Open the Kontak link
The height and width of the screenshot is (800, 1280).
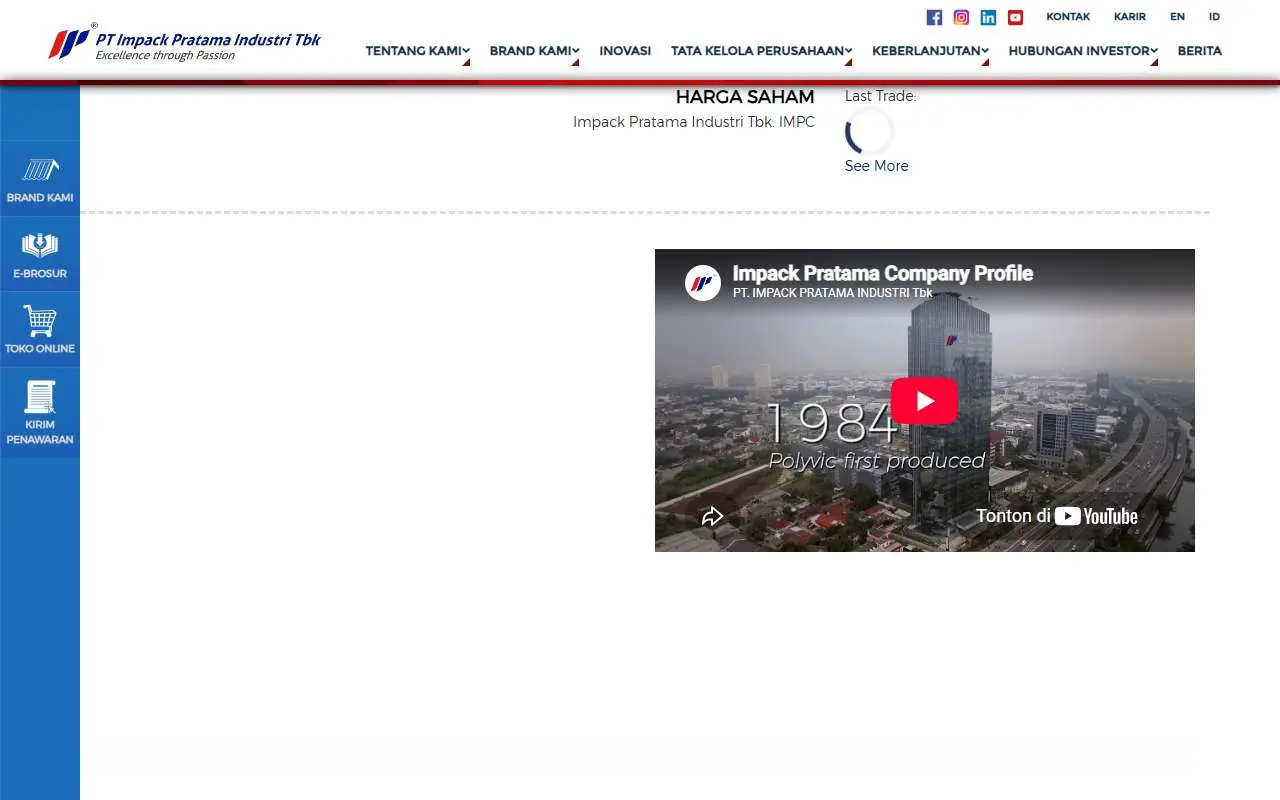(x=1068, y=17)
